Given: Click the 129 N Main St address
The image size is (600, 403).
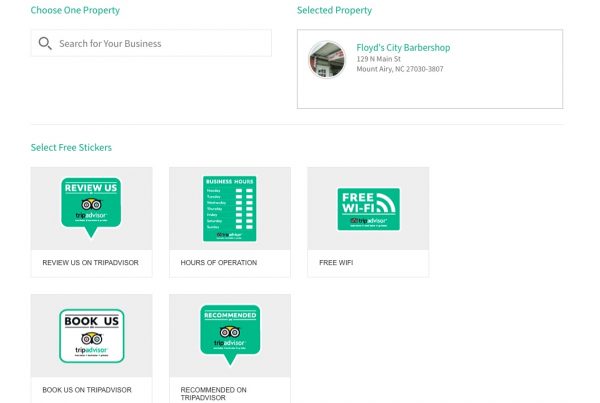Looking at the screenshot, I should click(x=378, y=59).
